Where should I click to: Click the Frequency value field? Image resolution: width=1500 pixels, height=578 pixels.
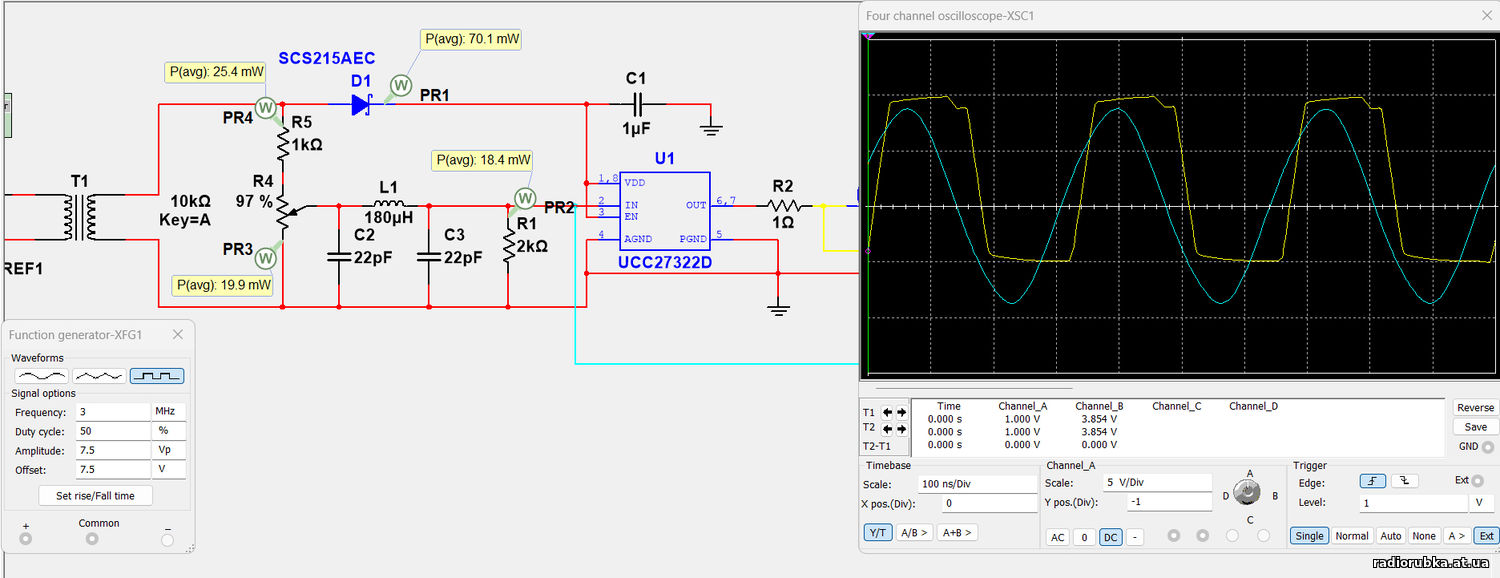[x=113, y=412]
